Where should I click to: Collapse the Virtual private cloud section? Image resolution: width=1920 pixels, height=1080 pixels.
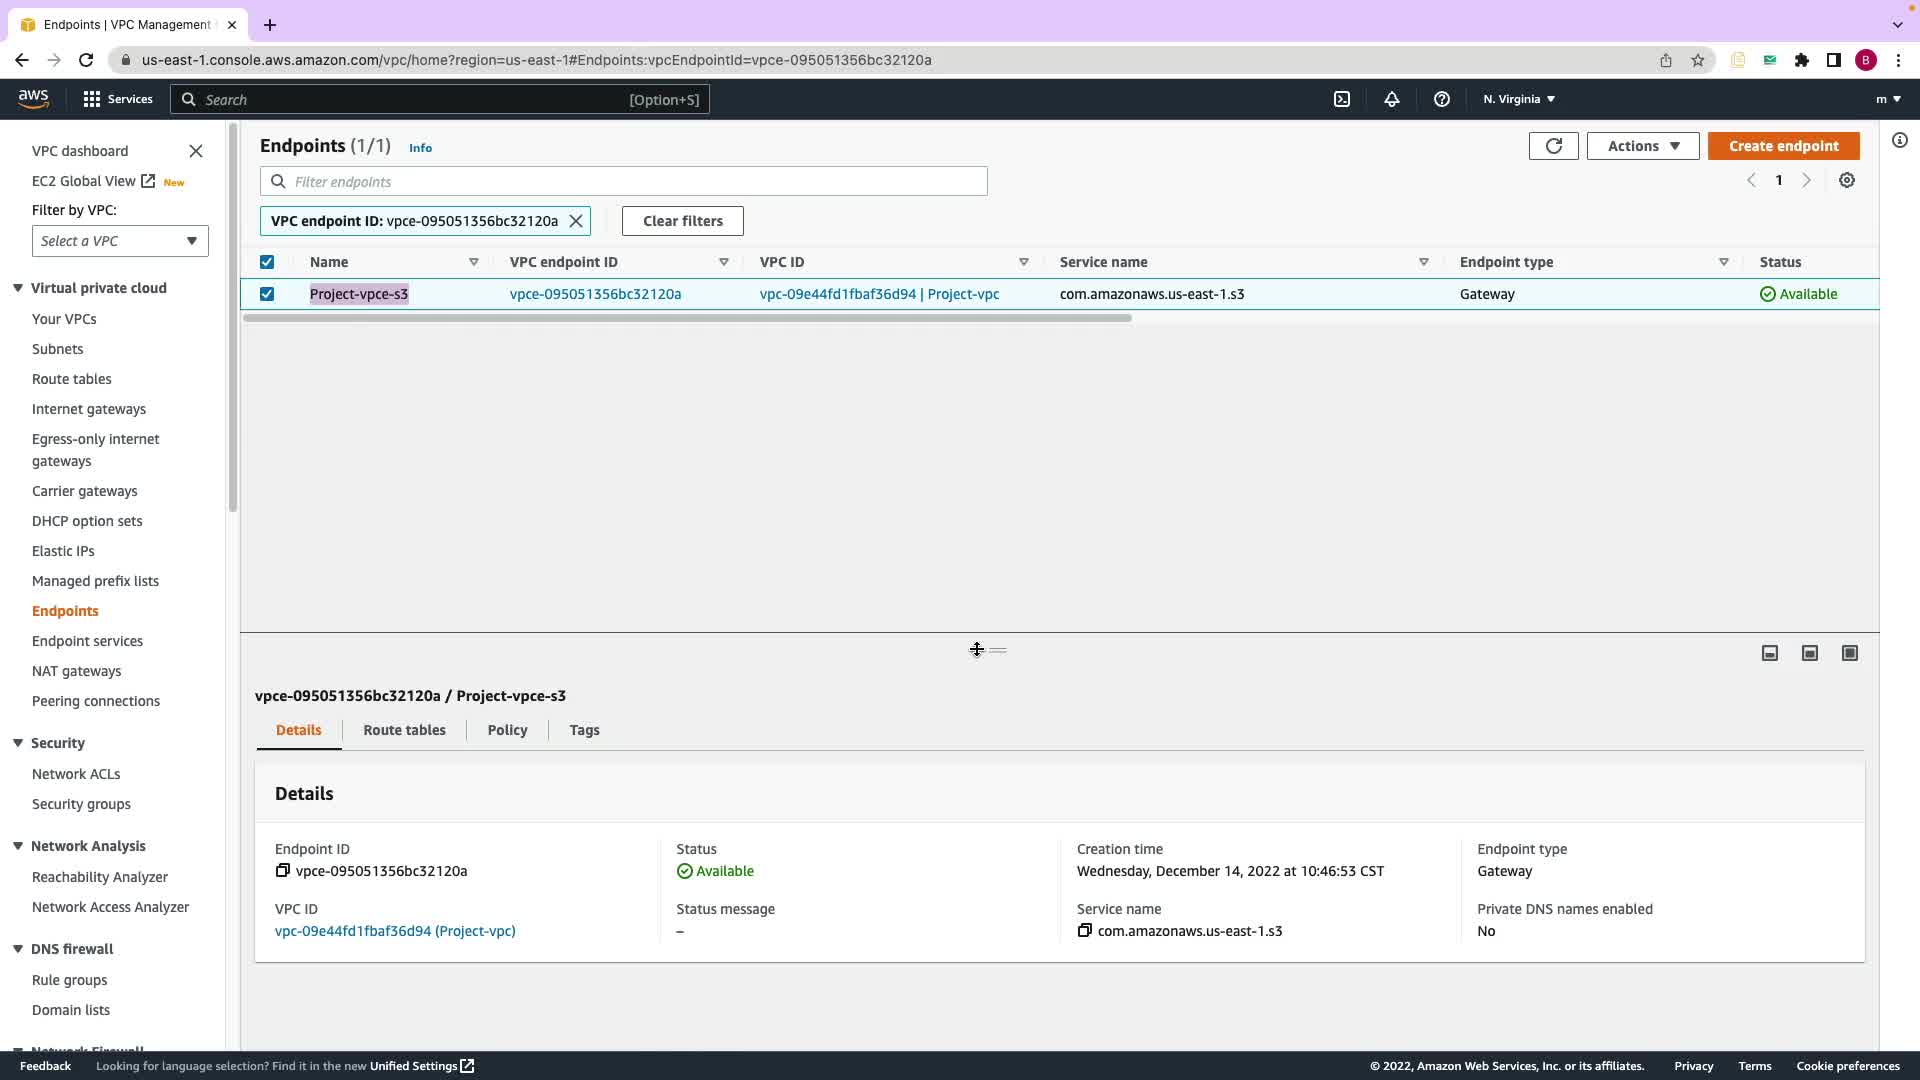[18, 288]
